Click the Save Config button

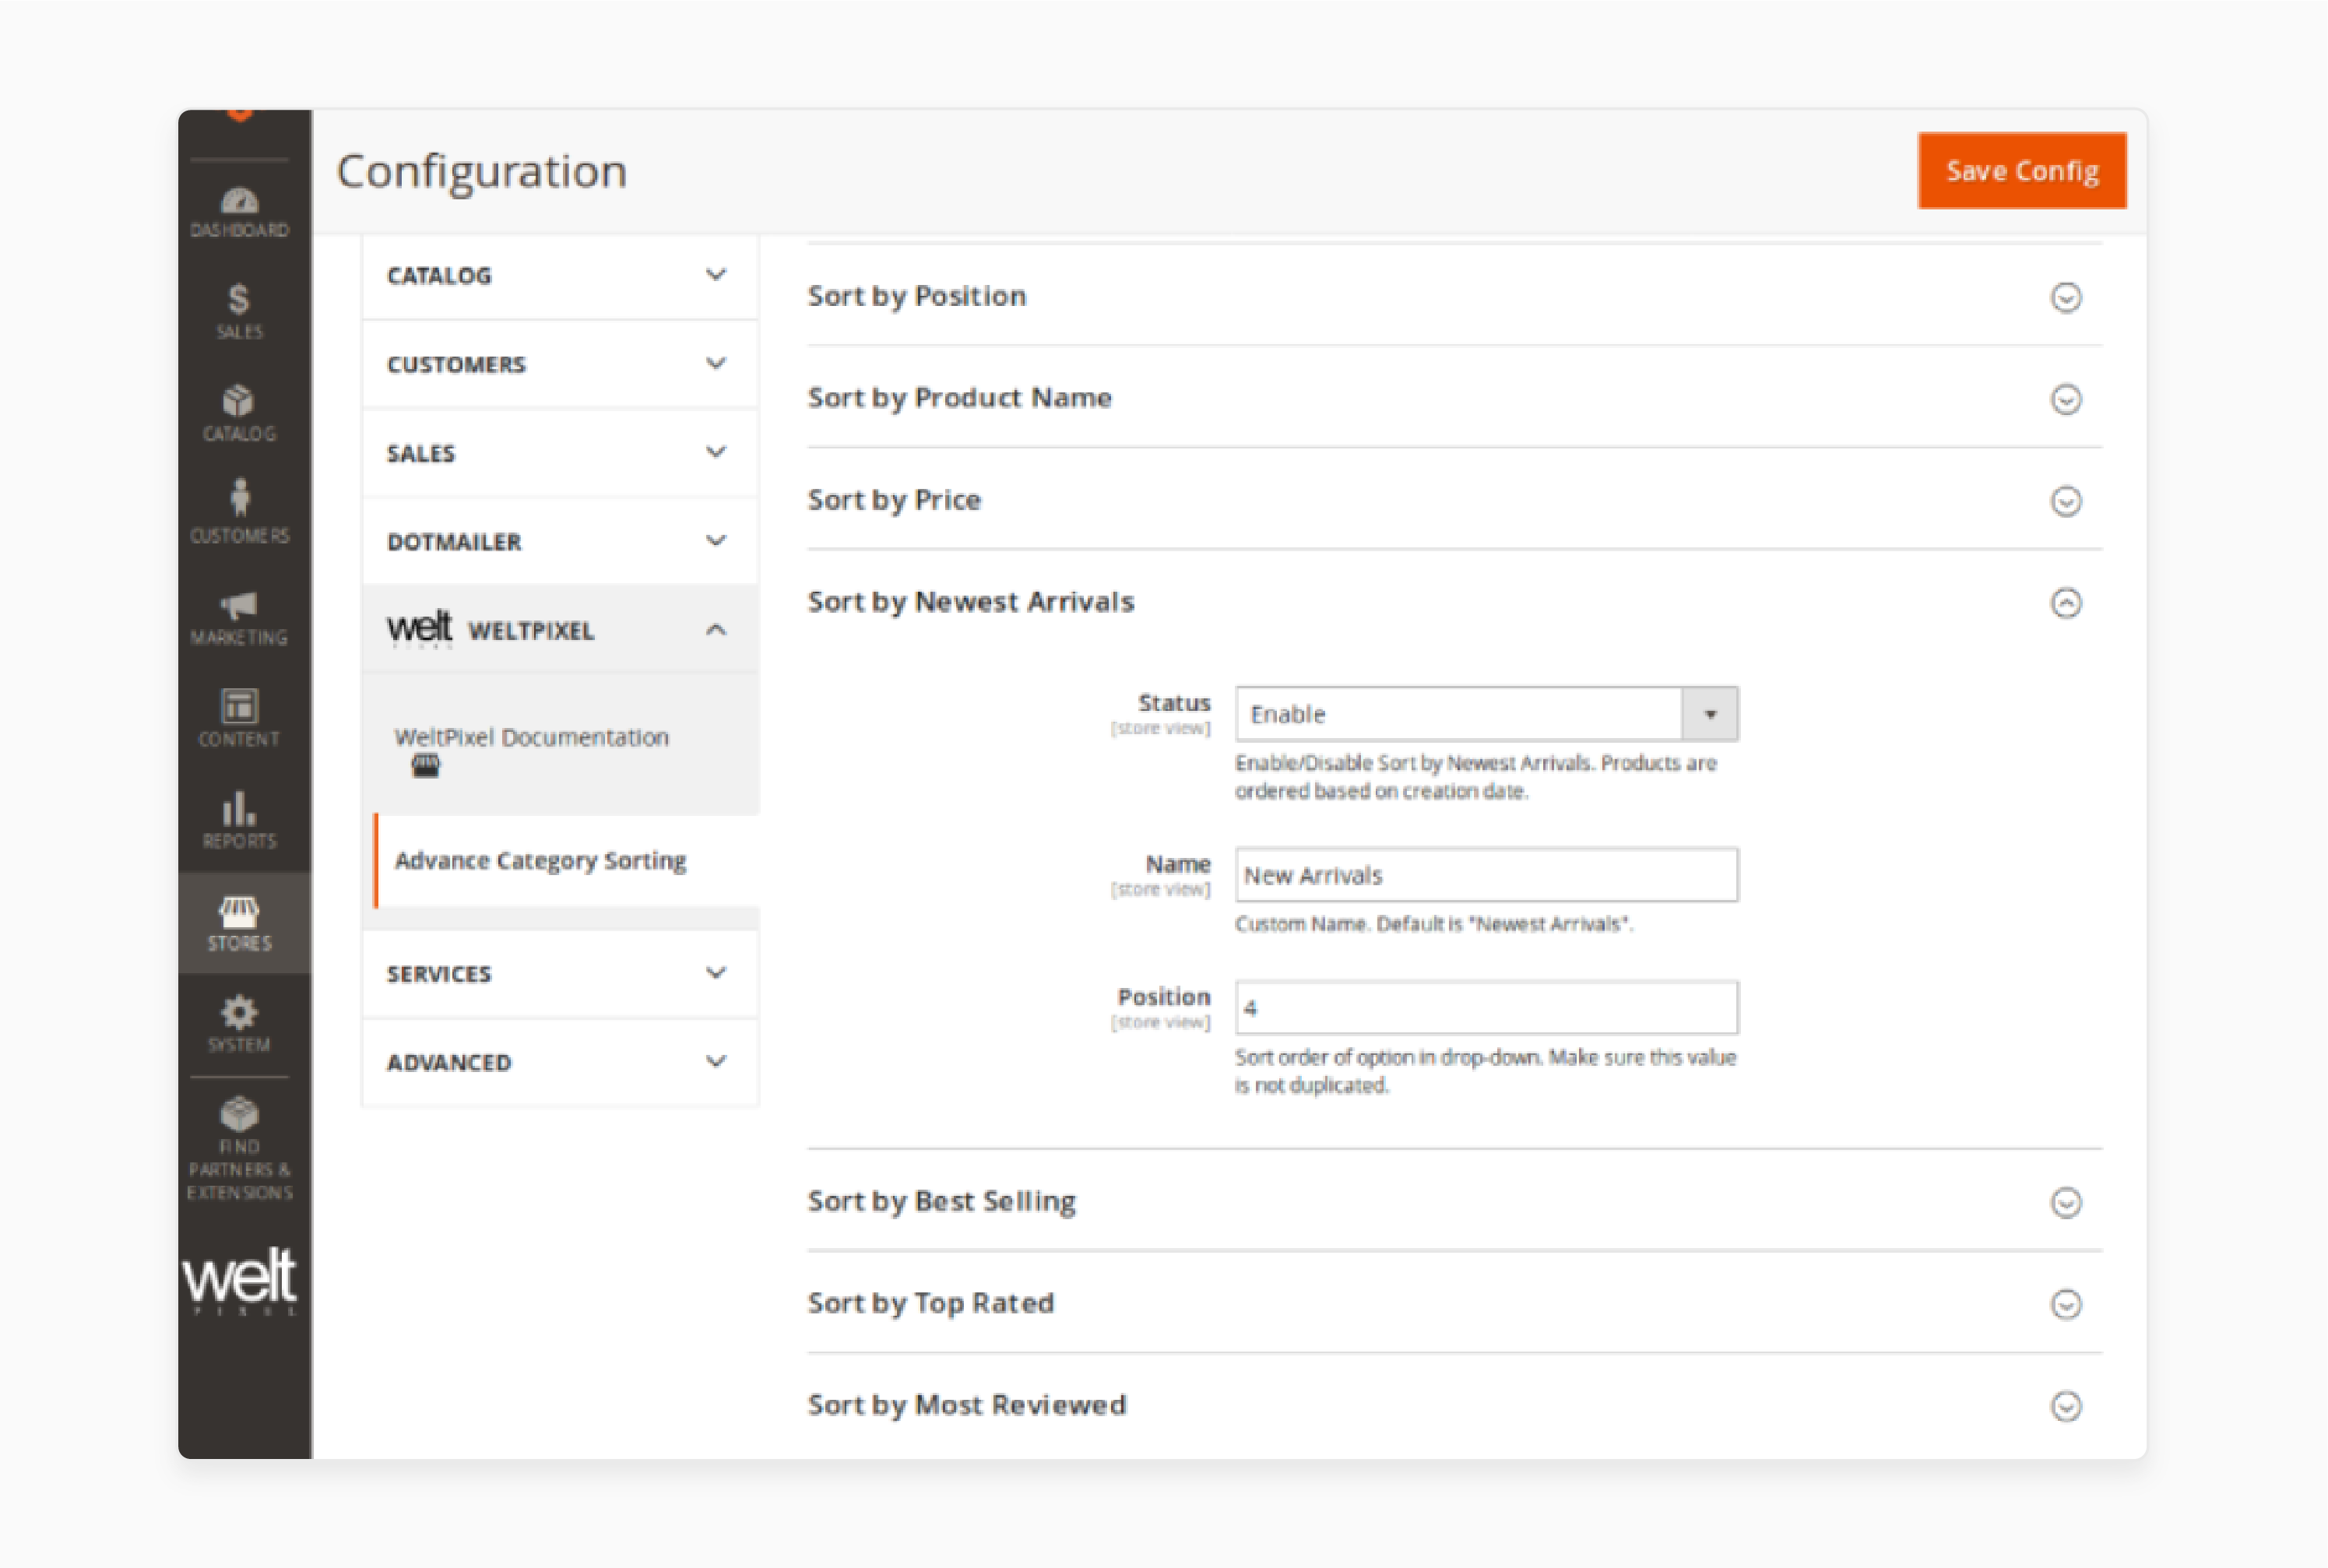(2021, 170)
